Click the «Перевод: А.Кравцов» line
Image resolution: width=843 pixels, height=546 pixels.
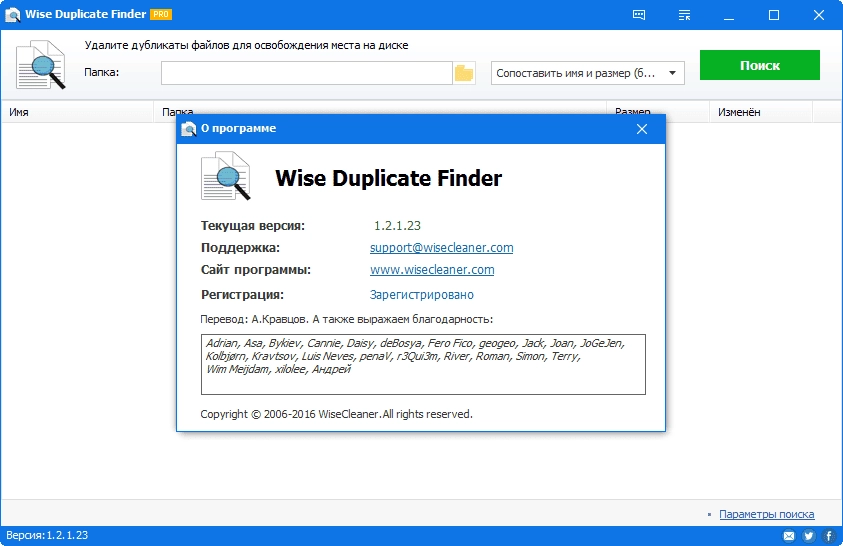click(346, 319)
